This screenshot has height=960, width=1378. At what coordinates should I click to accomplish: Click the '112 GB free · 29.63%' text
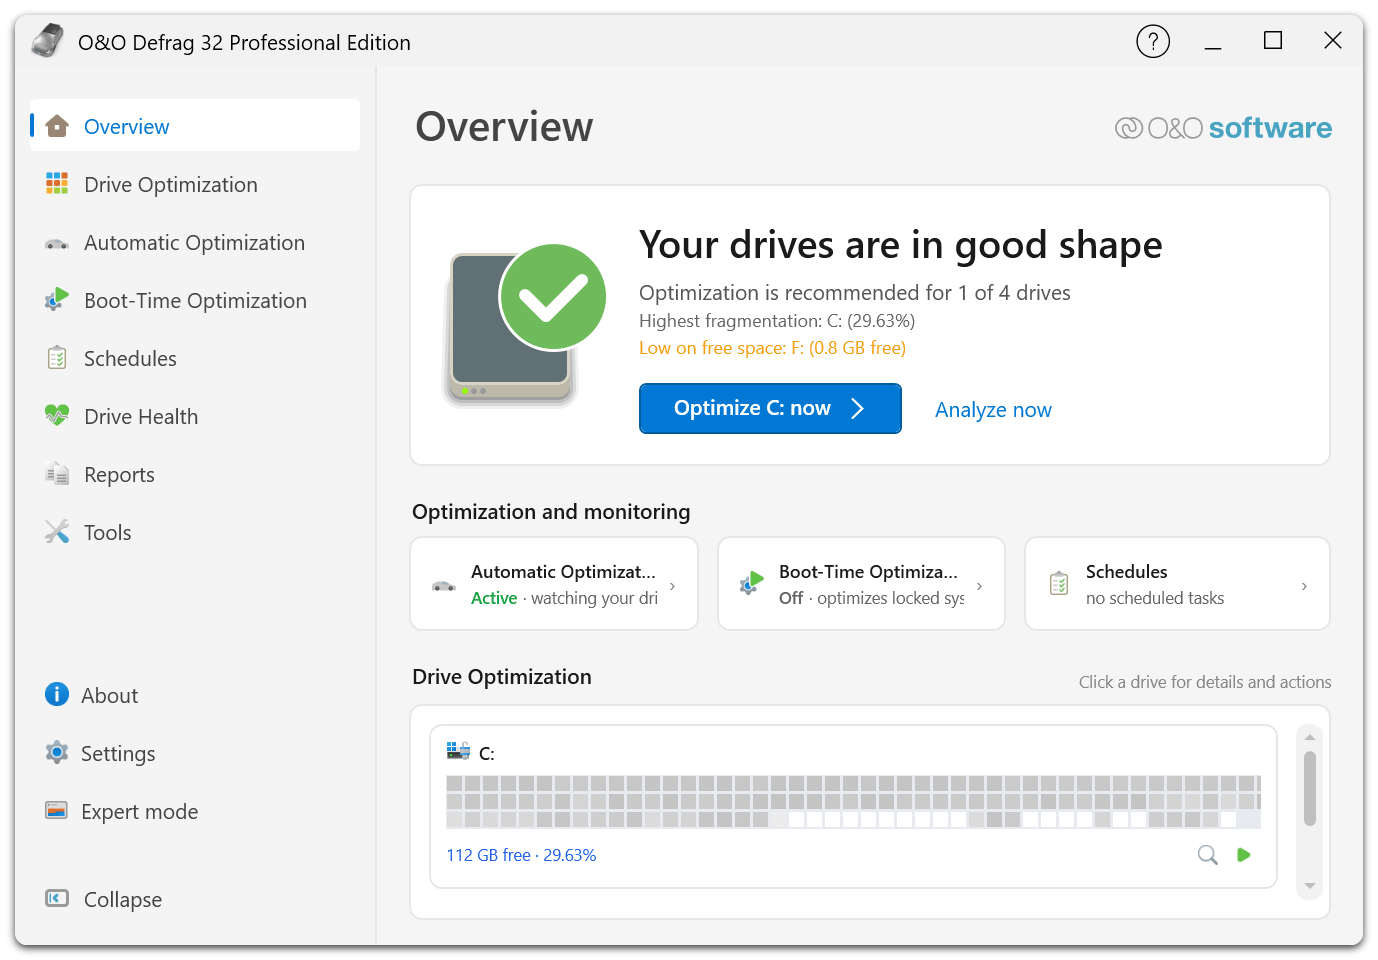(521, 855)
